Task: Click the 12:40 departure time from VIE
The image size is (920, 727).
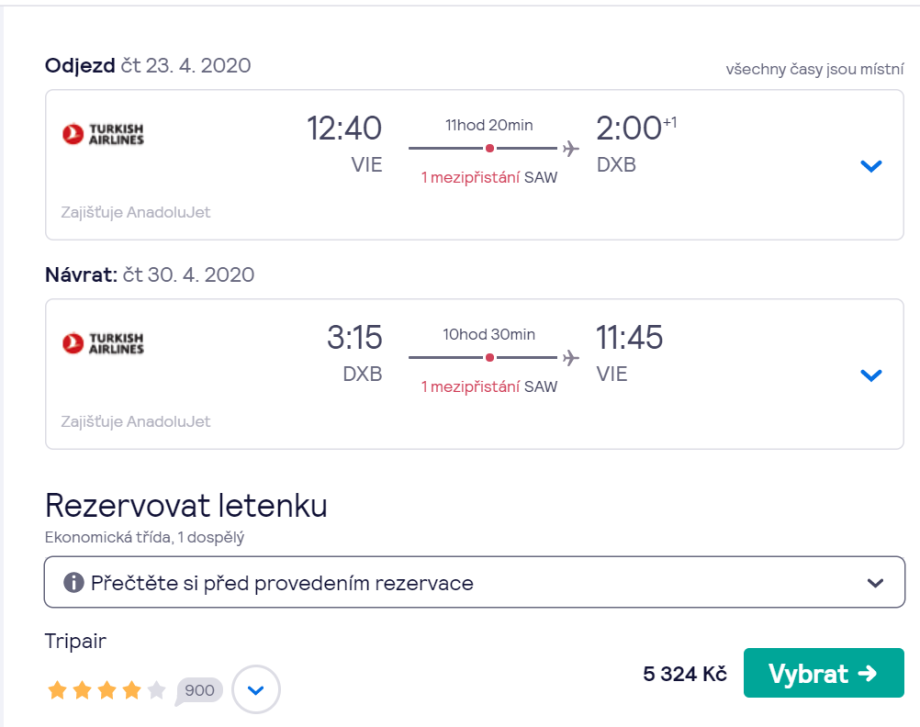Action: coord(344,129)
